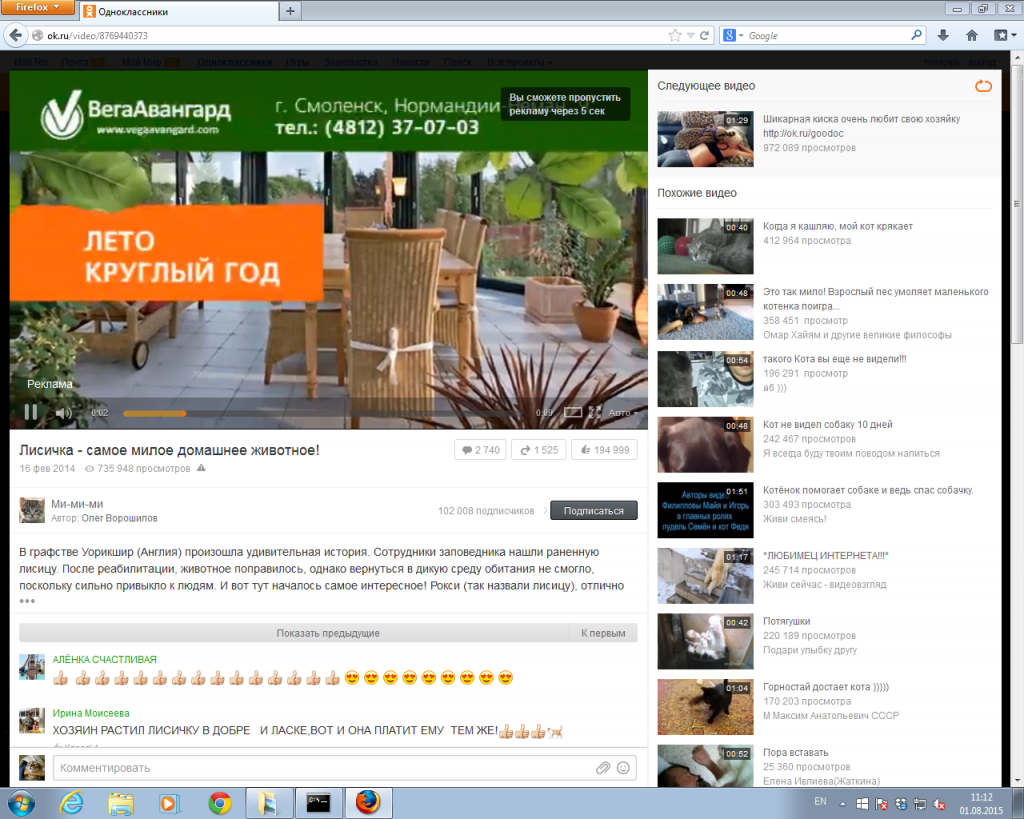Screen dimensions: 1024x819
Task: Expand the full description via ellipsis
Action: 27,601
